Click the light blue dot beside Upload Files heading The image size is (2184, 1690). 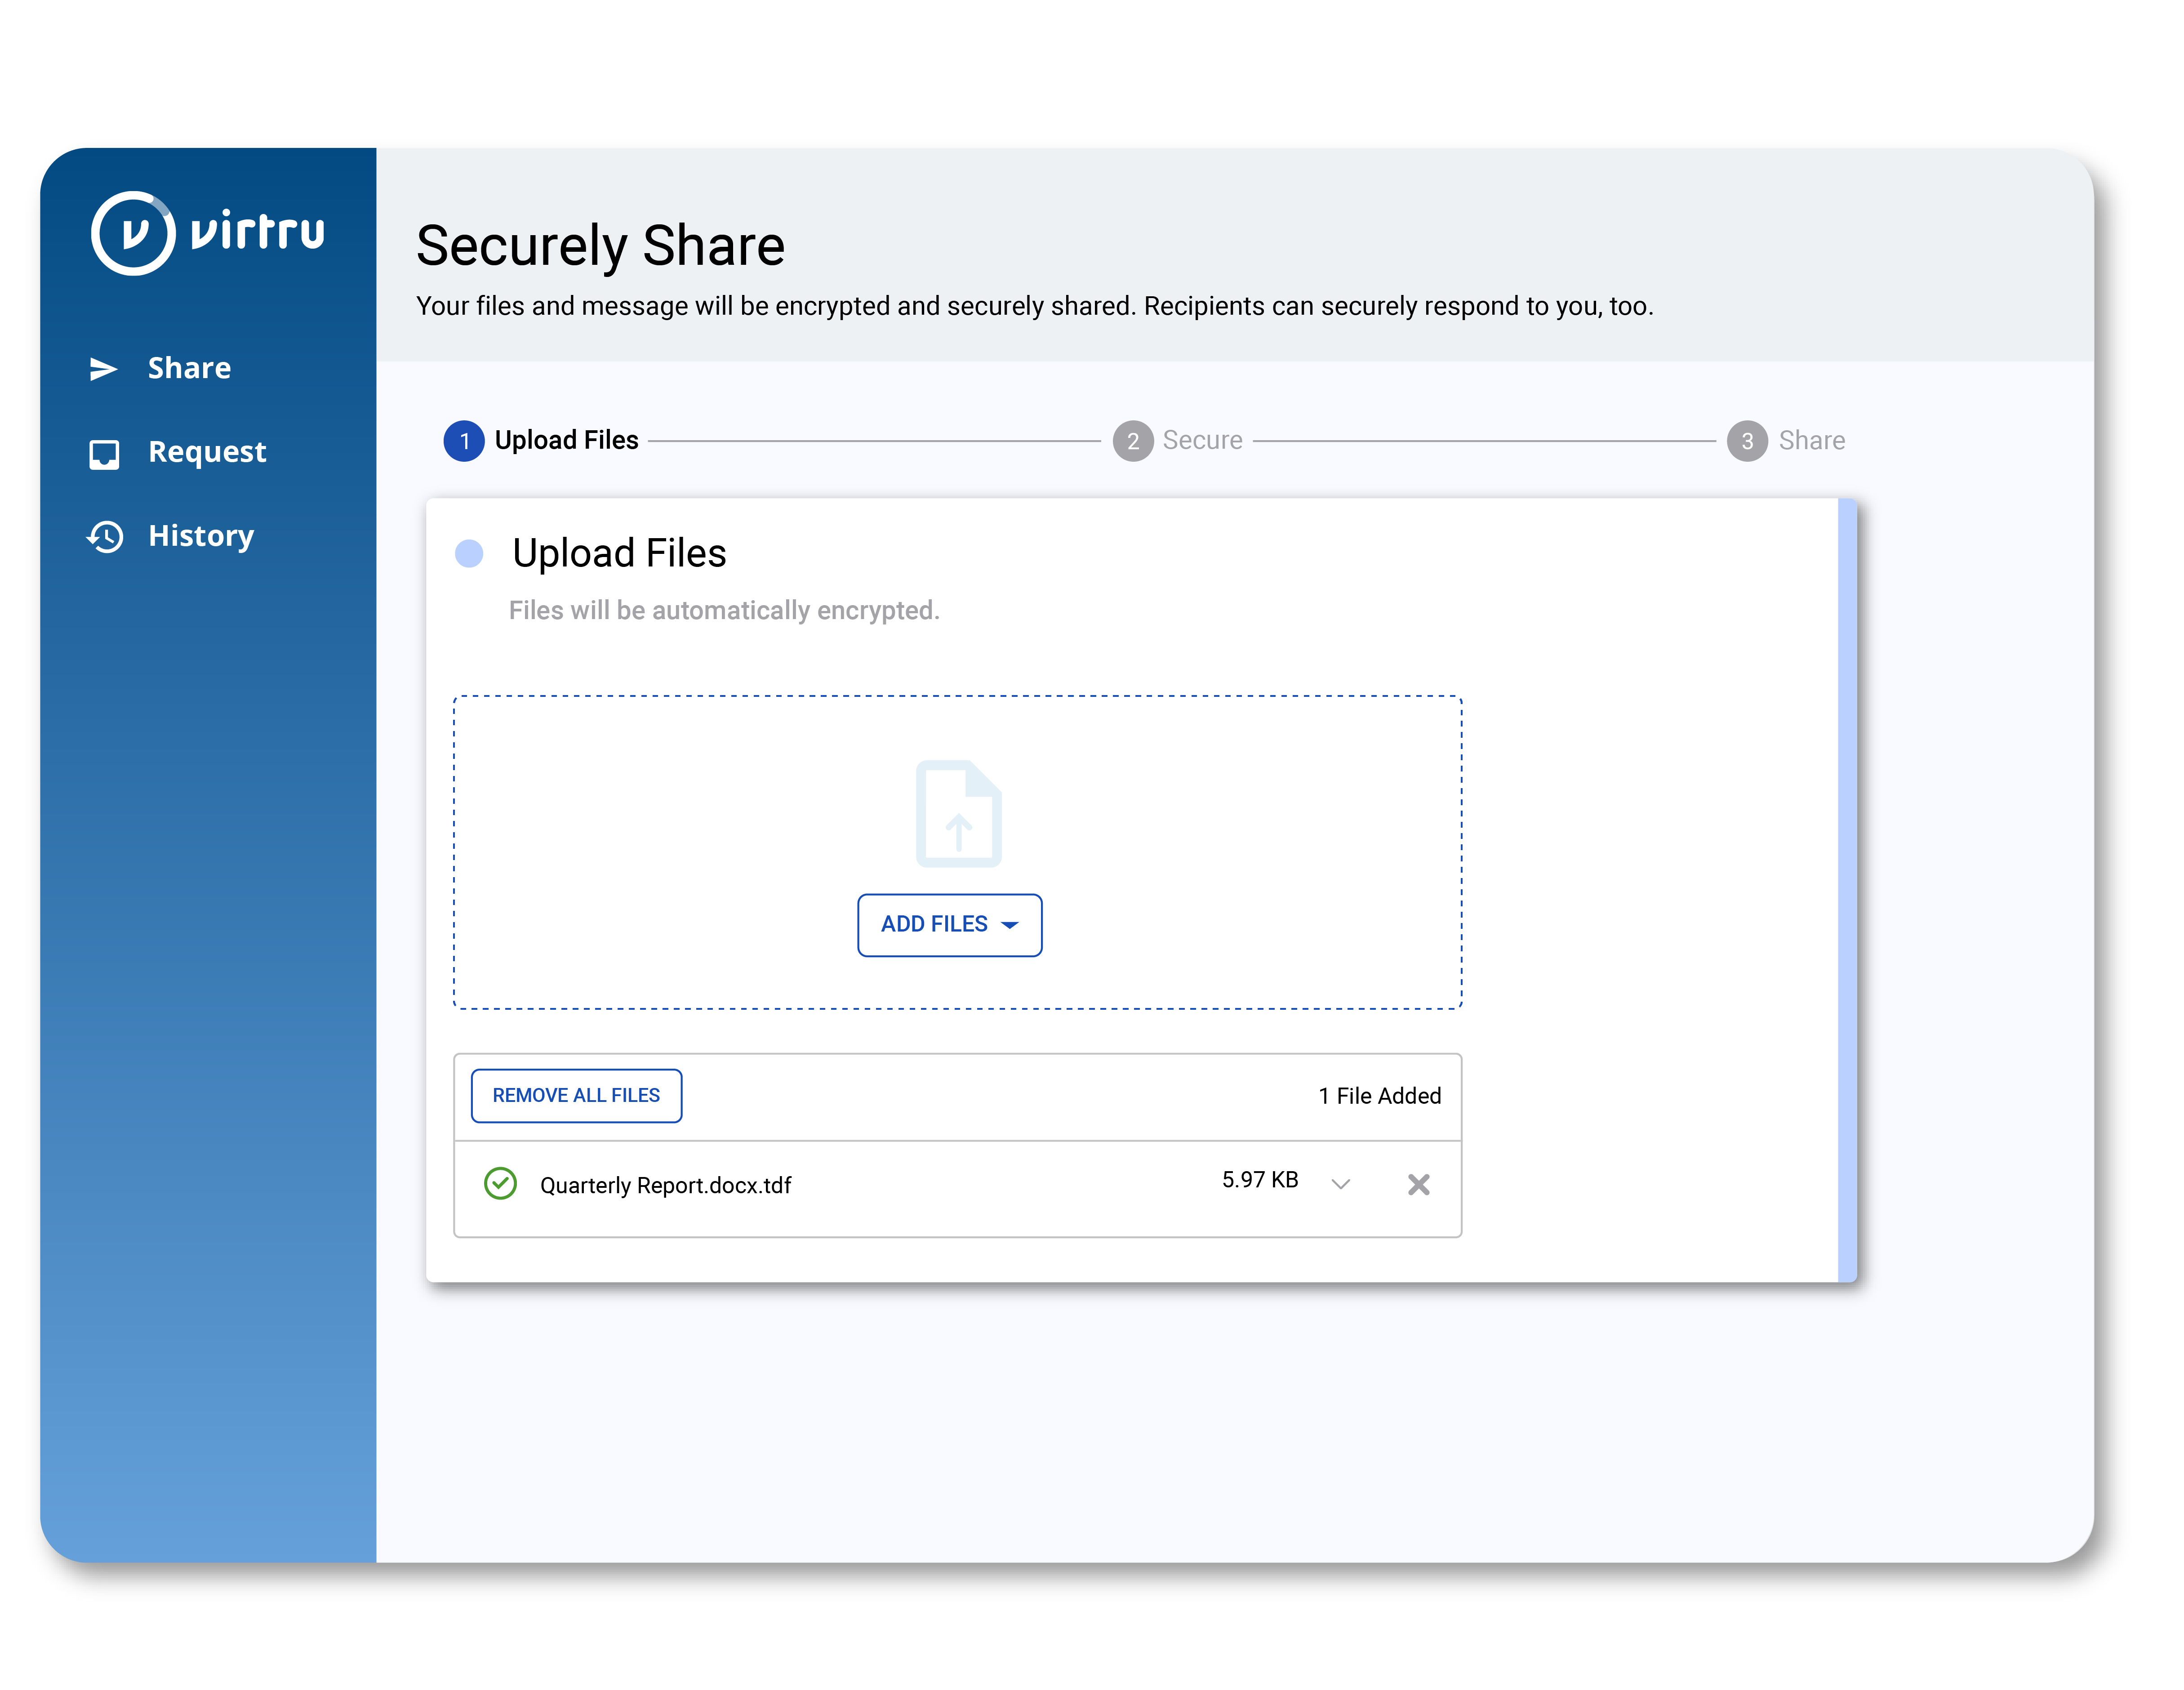click(469, 554)
